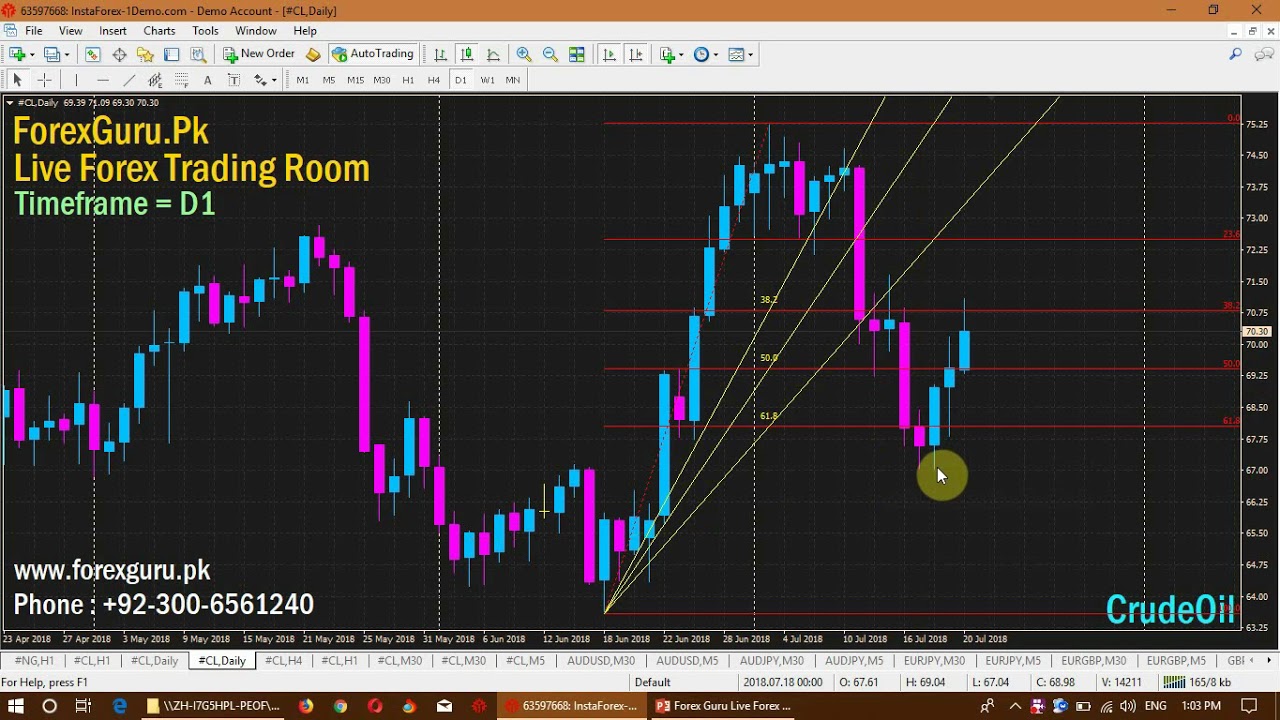Open the Templates icon

(736, 54)
